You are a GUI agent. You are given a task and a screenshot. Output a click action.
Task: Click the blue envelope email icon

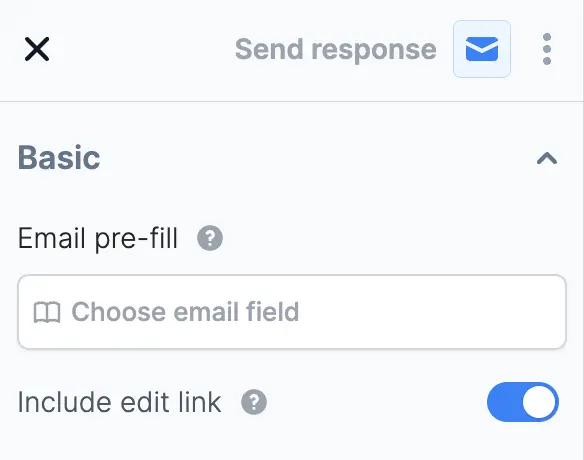(482, 49)
